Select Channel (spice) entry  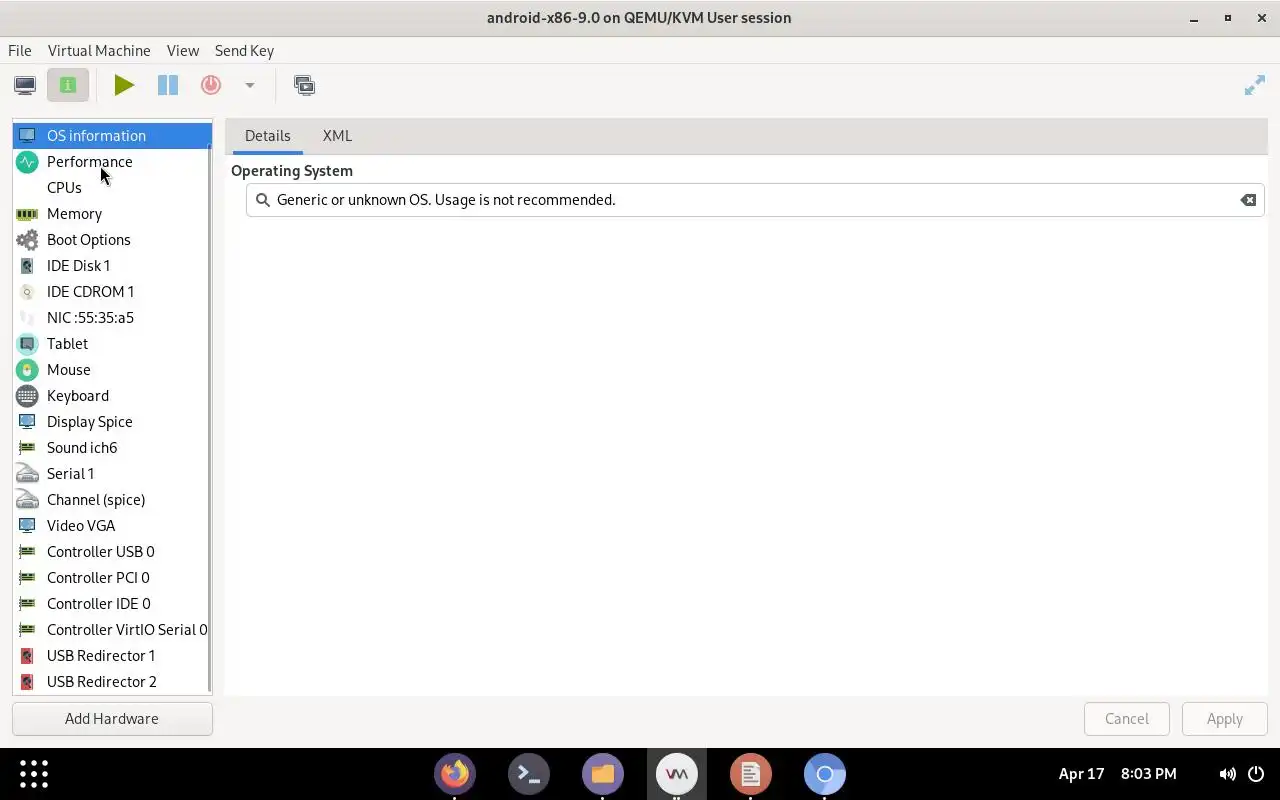(112, 499)
